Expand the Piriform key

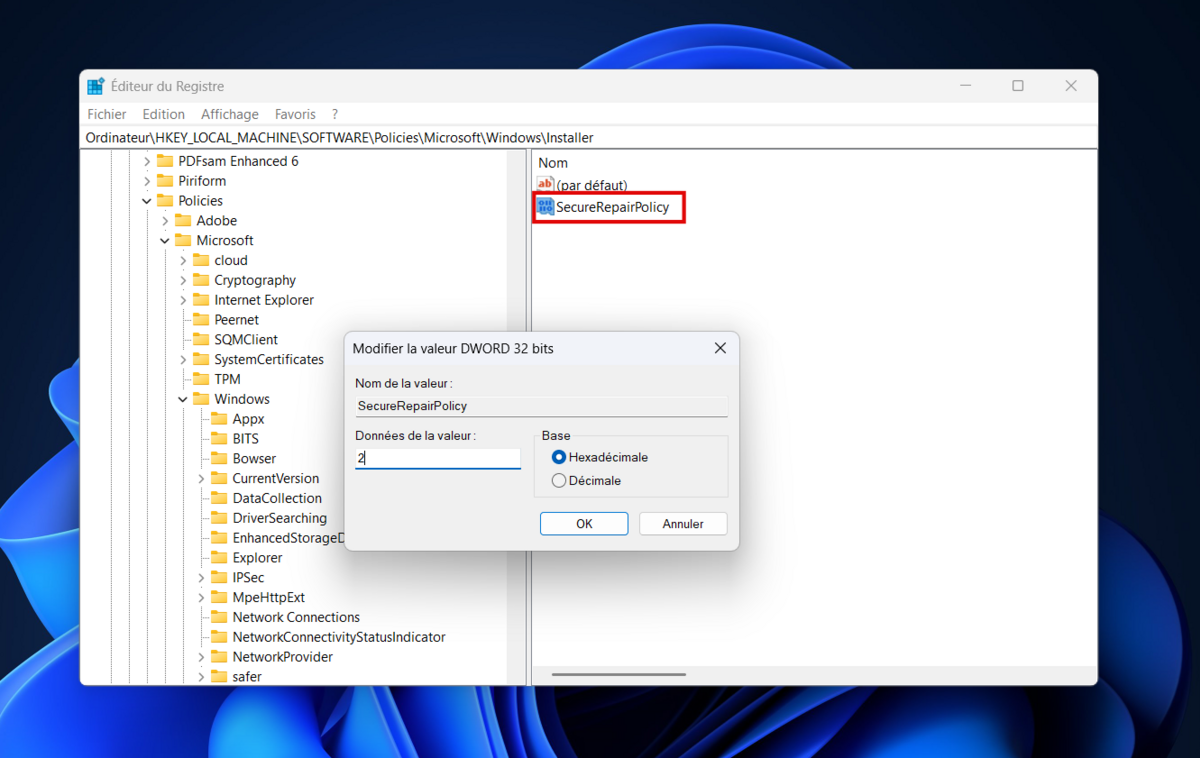click(147, 181)
